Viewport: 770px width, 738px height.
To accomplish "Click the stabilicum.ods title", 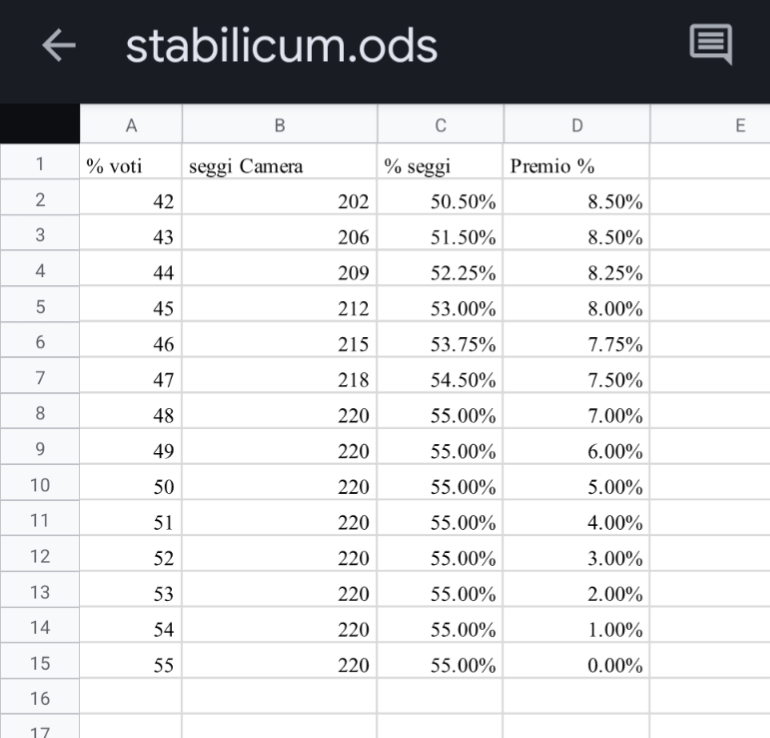I will click(x=281, y=46).
